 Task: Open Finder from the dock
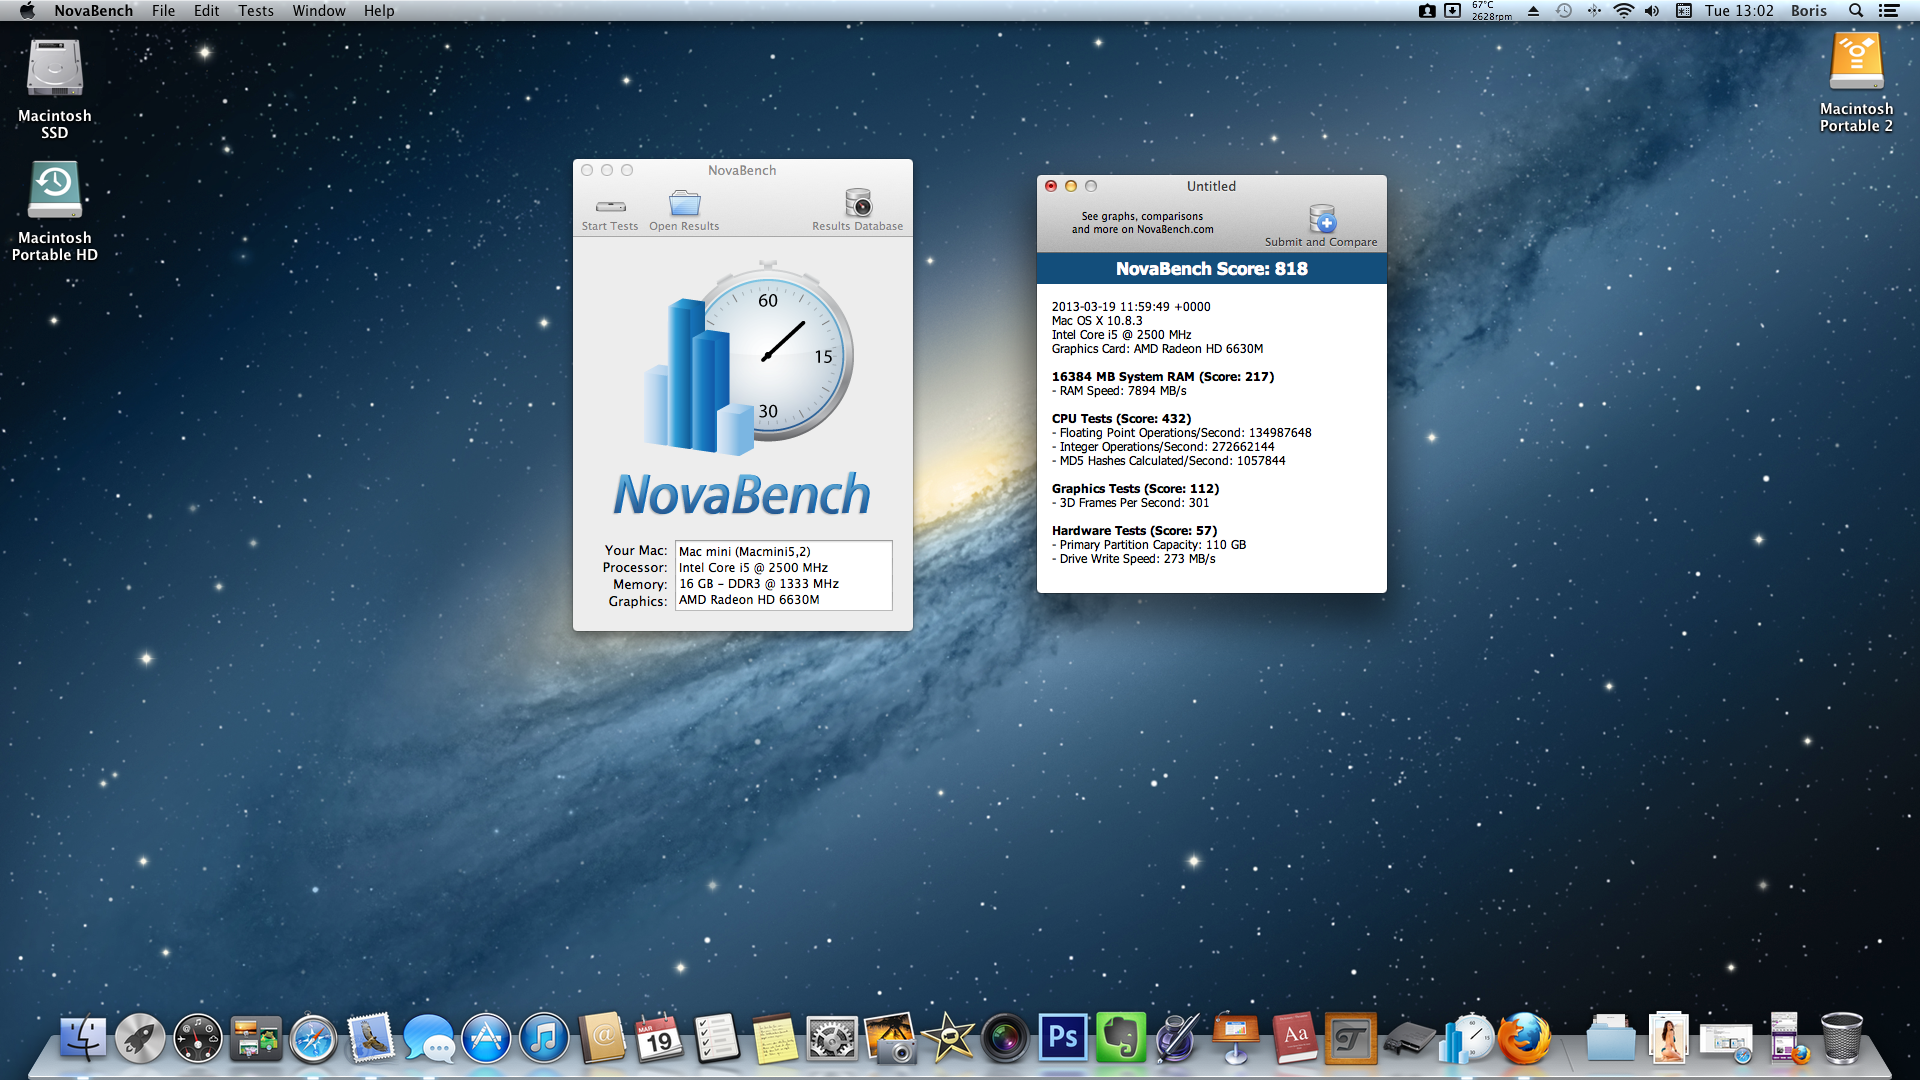coord(82,1038)
